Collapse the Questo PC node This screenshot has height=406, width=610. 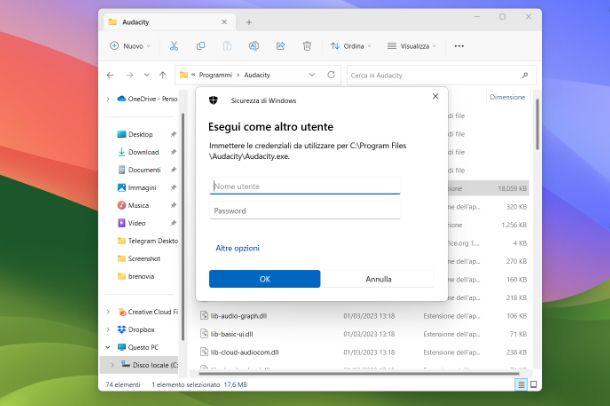(x=108, y=347)
